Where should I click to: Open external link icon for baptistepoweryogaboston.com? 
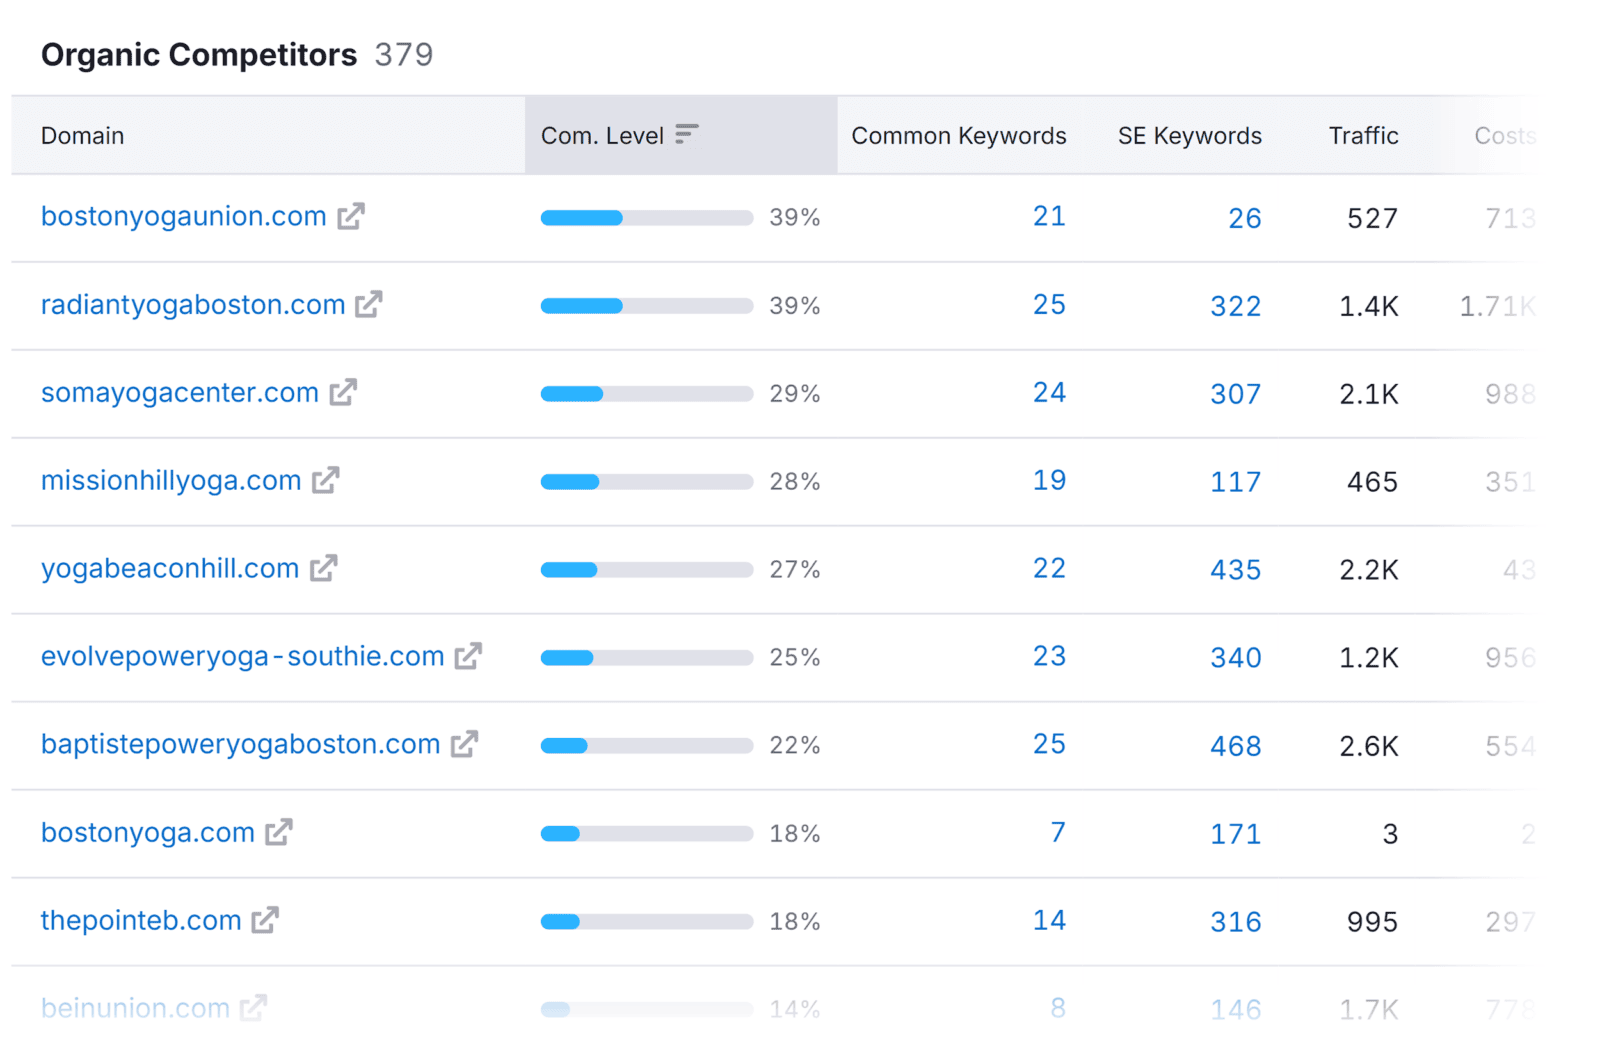(463, 745)
